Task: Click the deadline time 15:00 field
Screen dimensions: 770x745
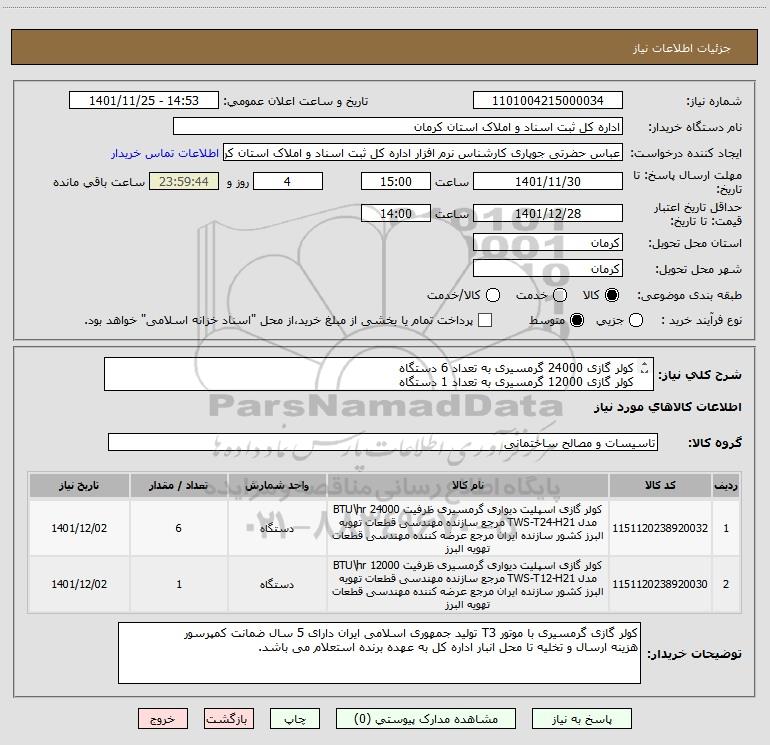Action: (x=396, y=181)
